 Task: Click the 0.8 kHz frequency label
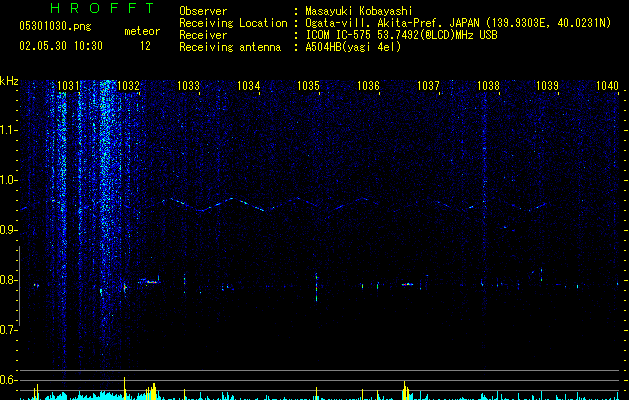[x=8, y=280]
